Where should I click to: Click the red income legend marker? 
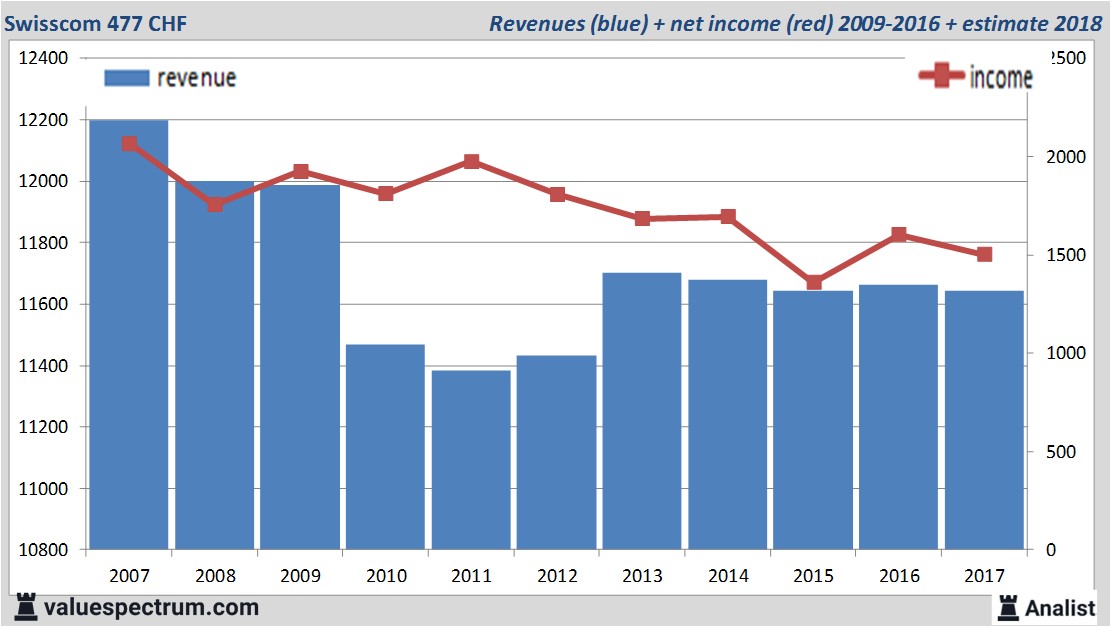tap(942, 75)
